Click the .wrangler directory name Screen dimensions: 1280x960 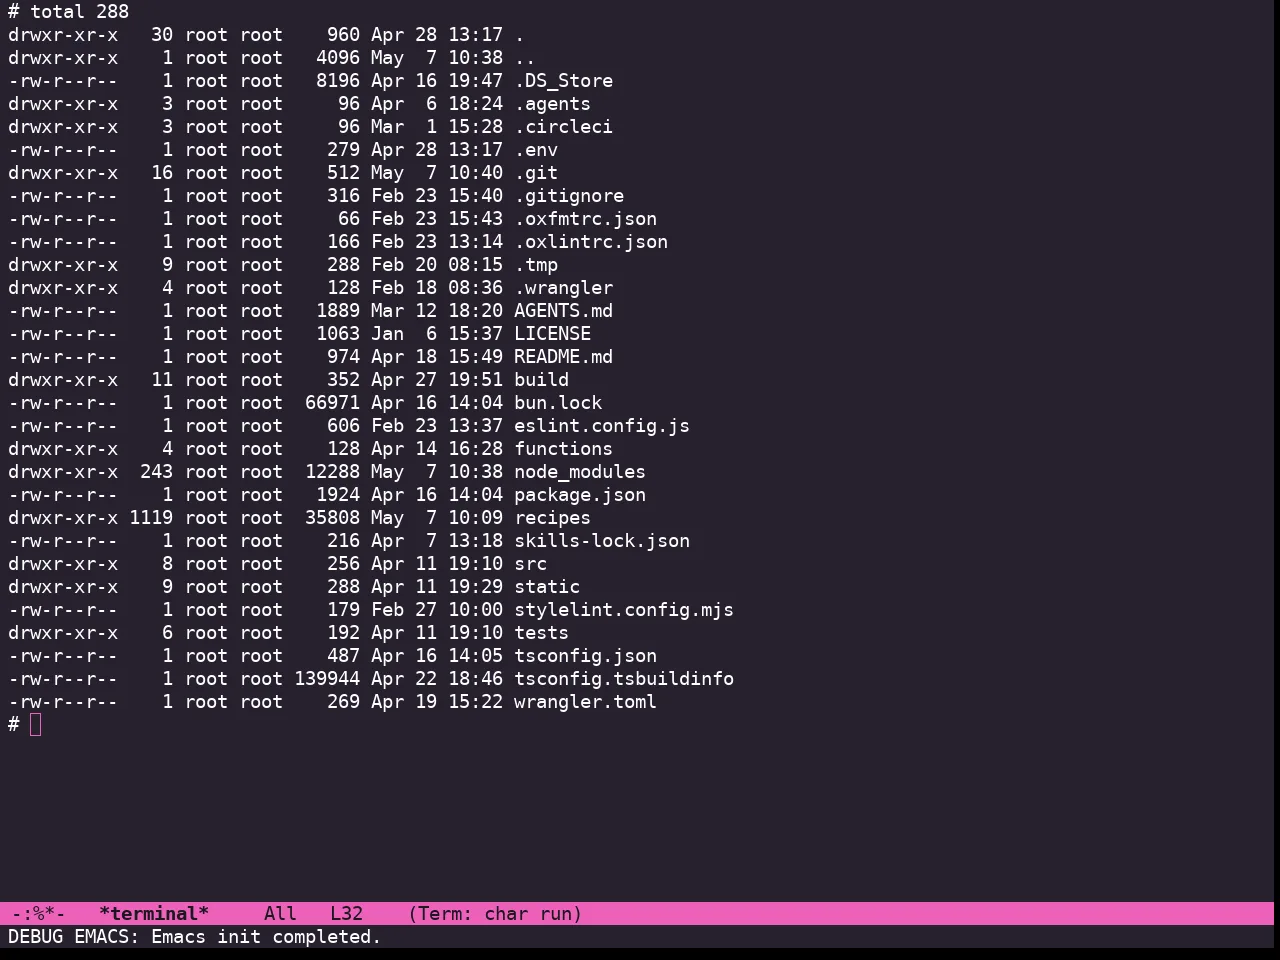coord(563,288)
